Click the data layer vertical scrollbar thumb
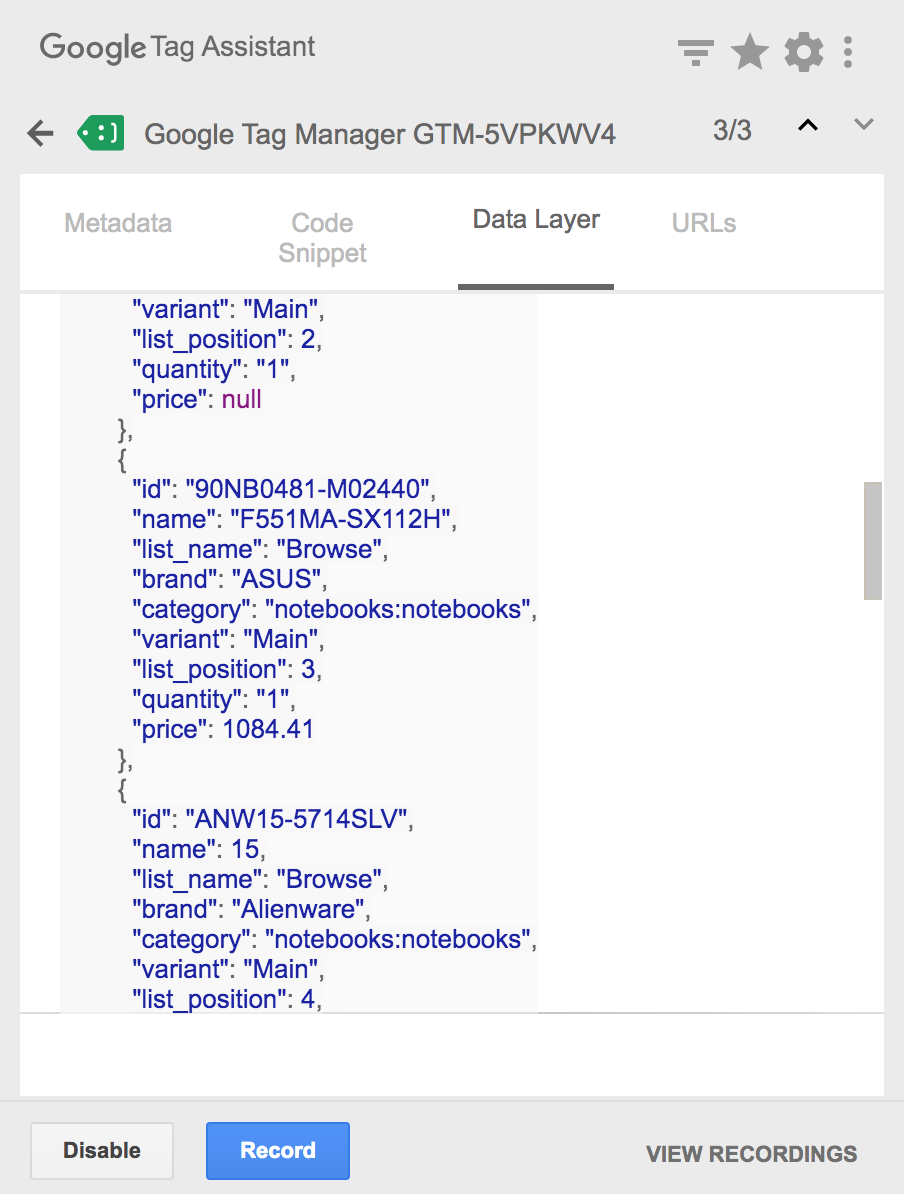 (873, 541)
